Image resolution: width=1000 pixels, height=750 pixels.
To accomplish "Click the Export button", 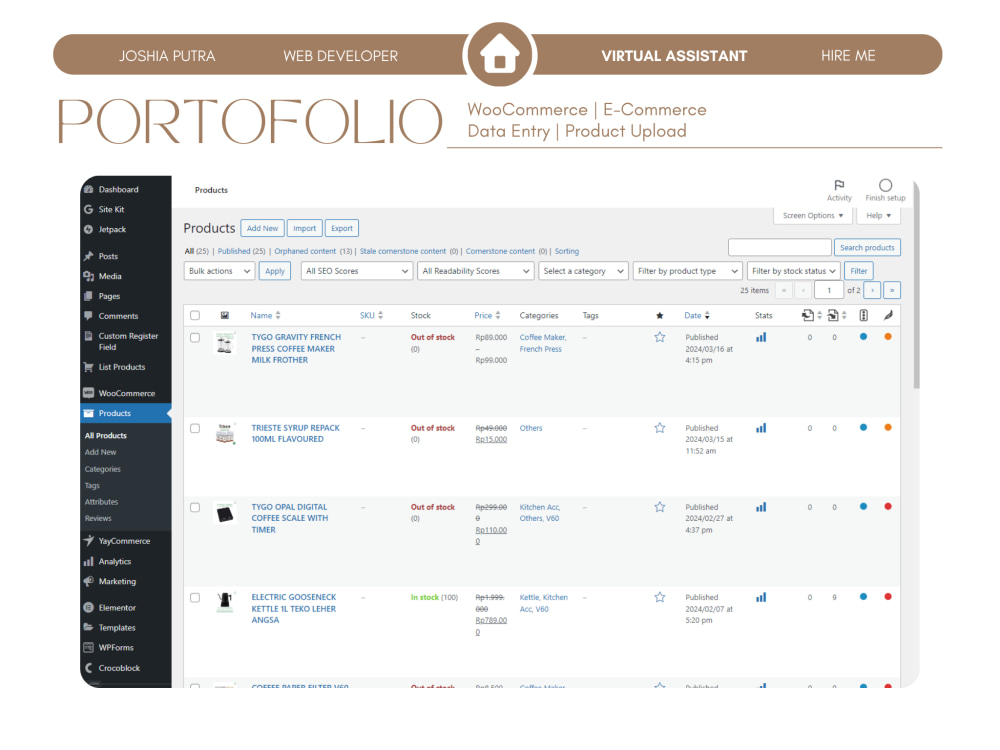I will pos(342,228).
